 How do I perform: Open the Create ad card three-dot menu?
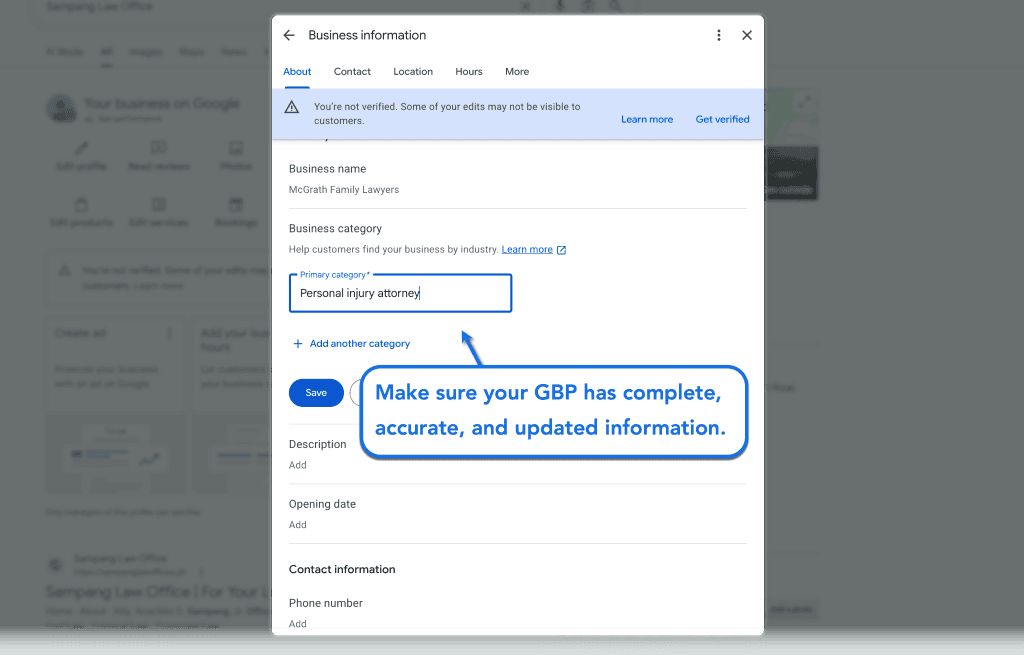(x=170, y=334)
